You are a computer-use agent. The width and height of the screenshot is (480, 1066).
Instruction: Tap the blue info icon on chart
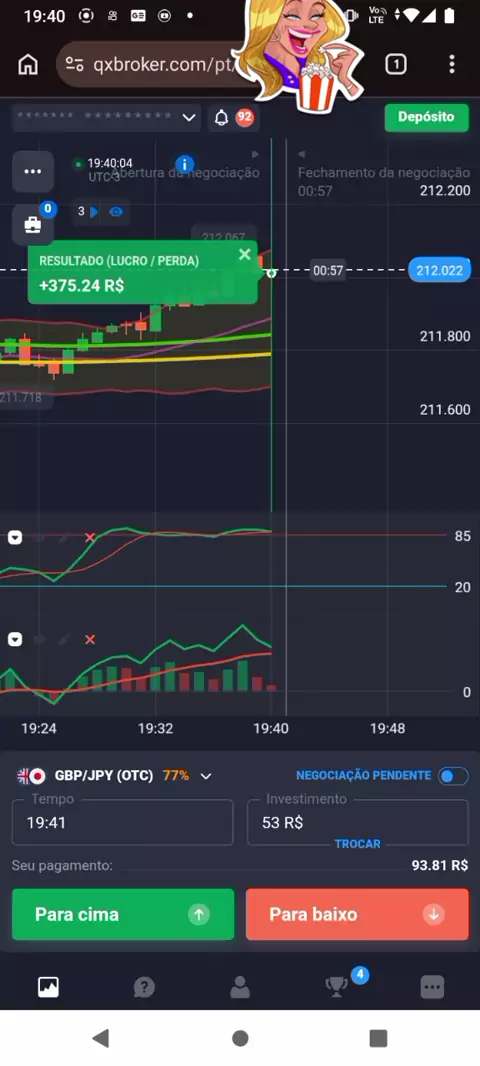(x=184, y=164)
